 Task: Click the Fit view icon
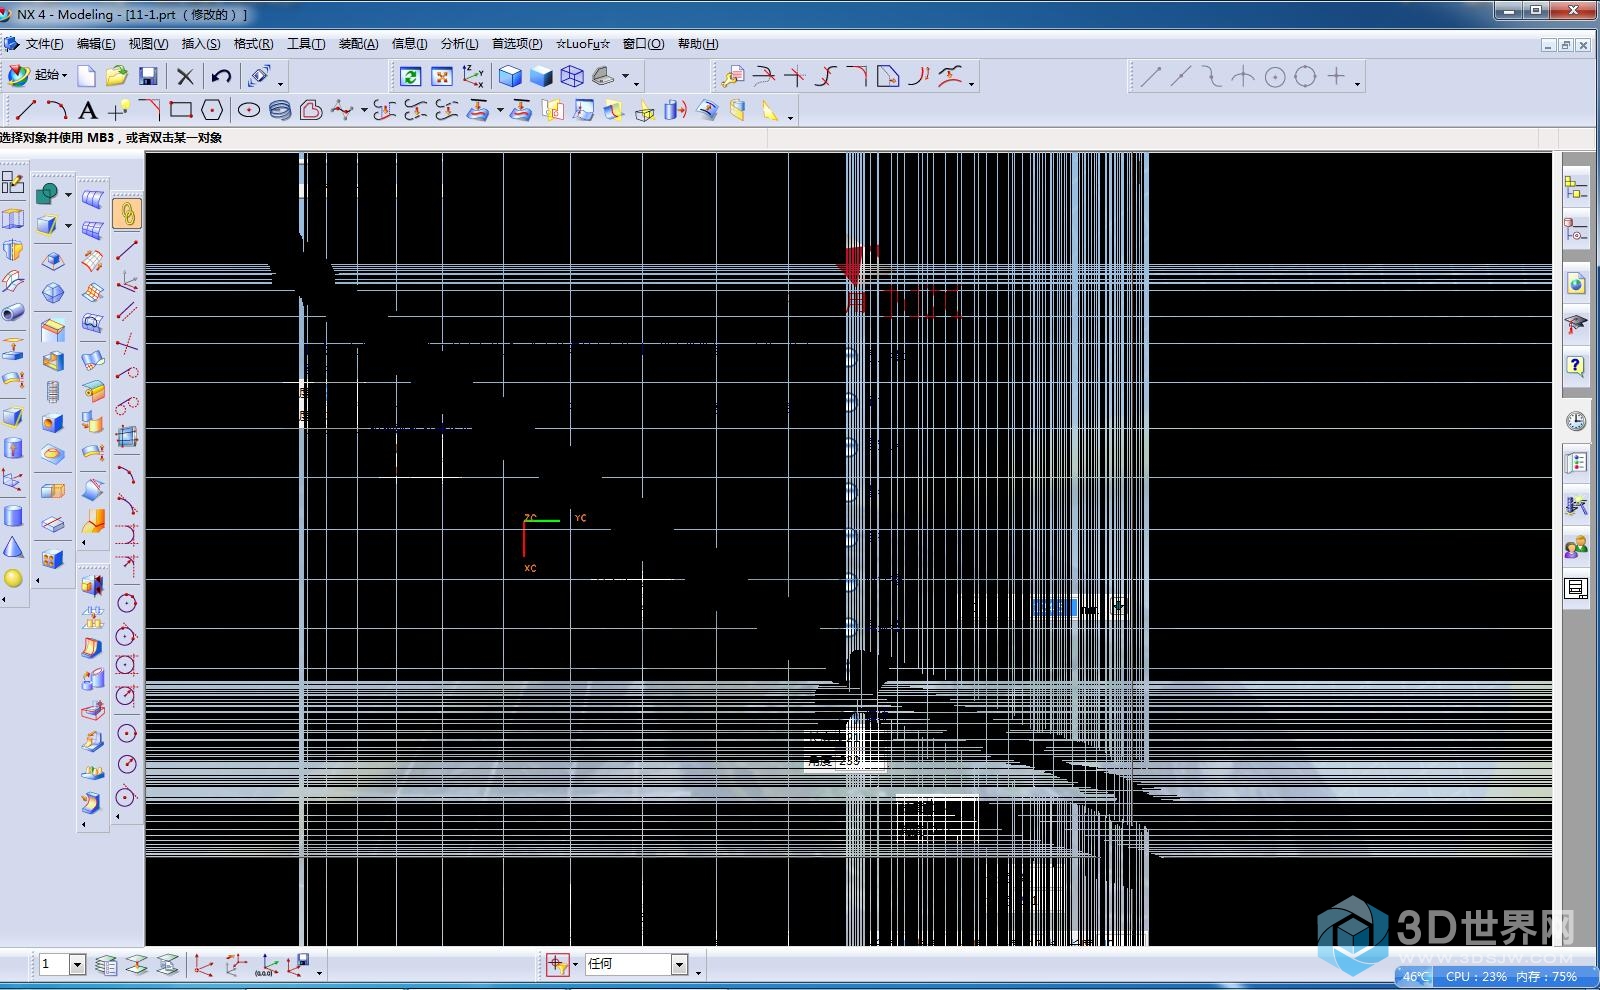tap(441, 77)
